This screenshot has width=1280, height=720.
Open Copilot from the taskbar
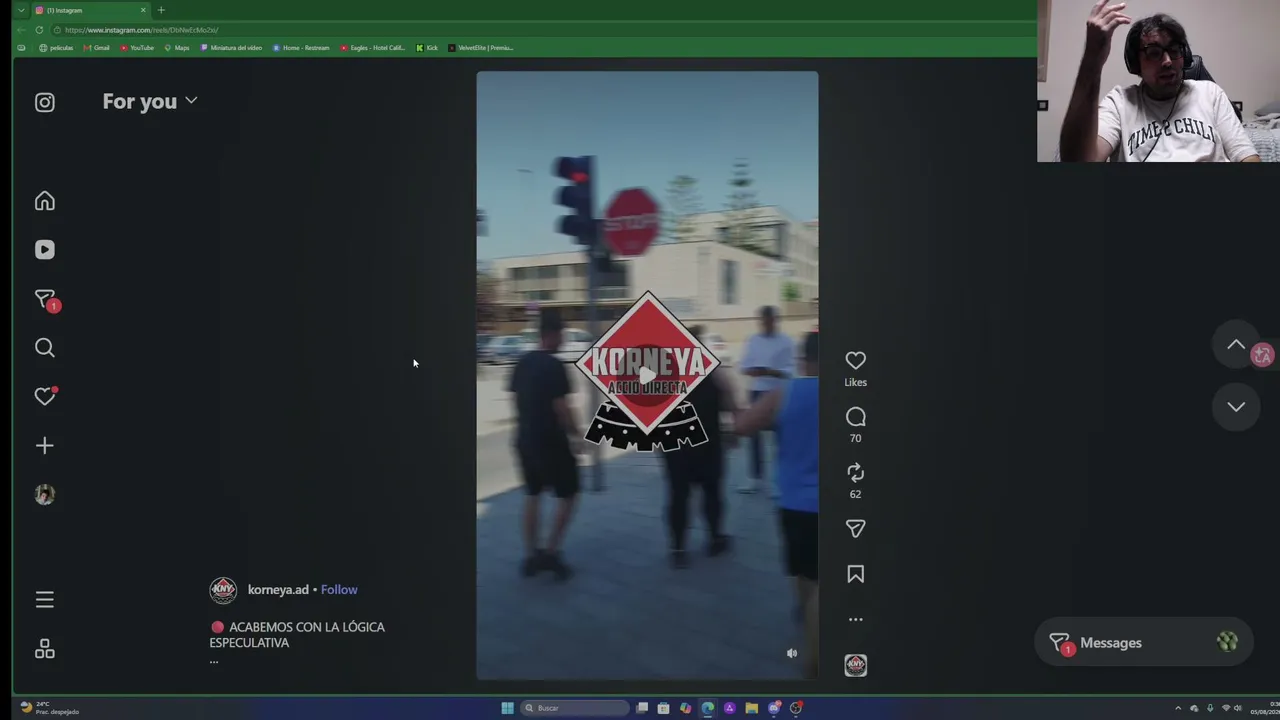coord(685,708)
